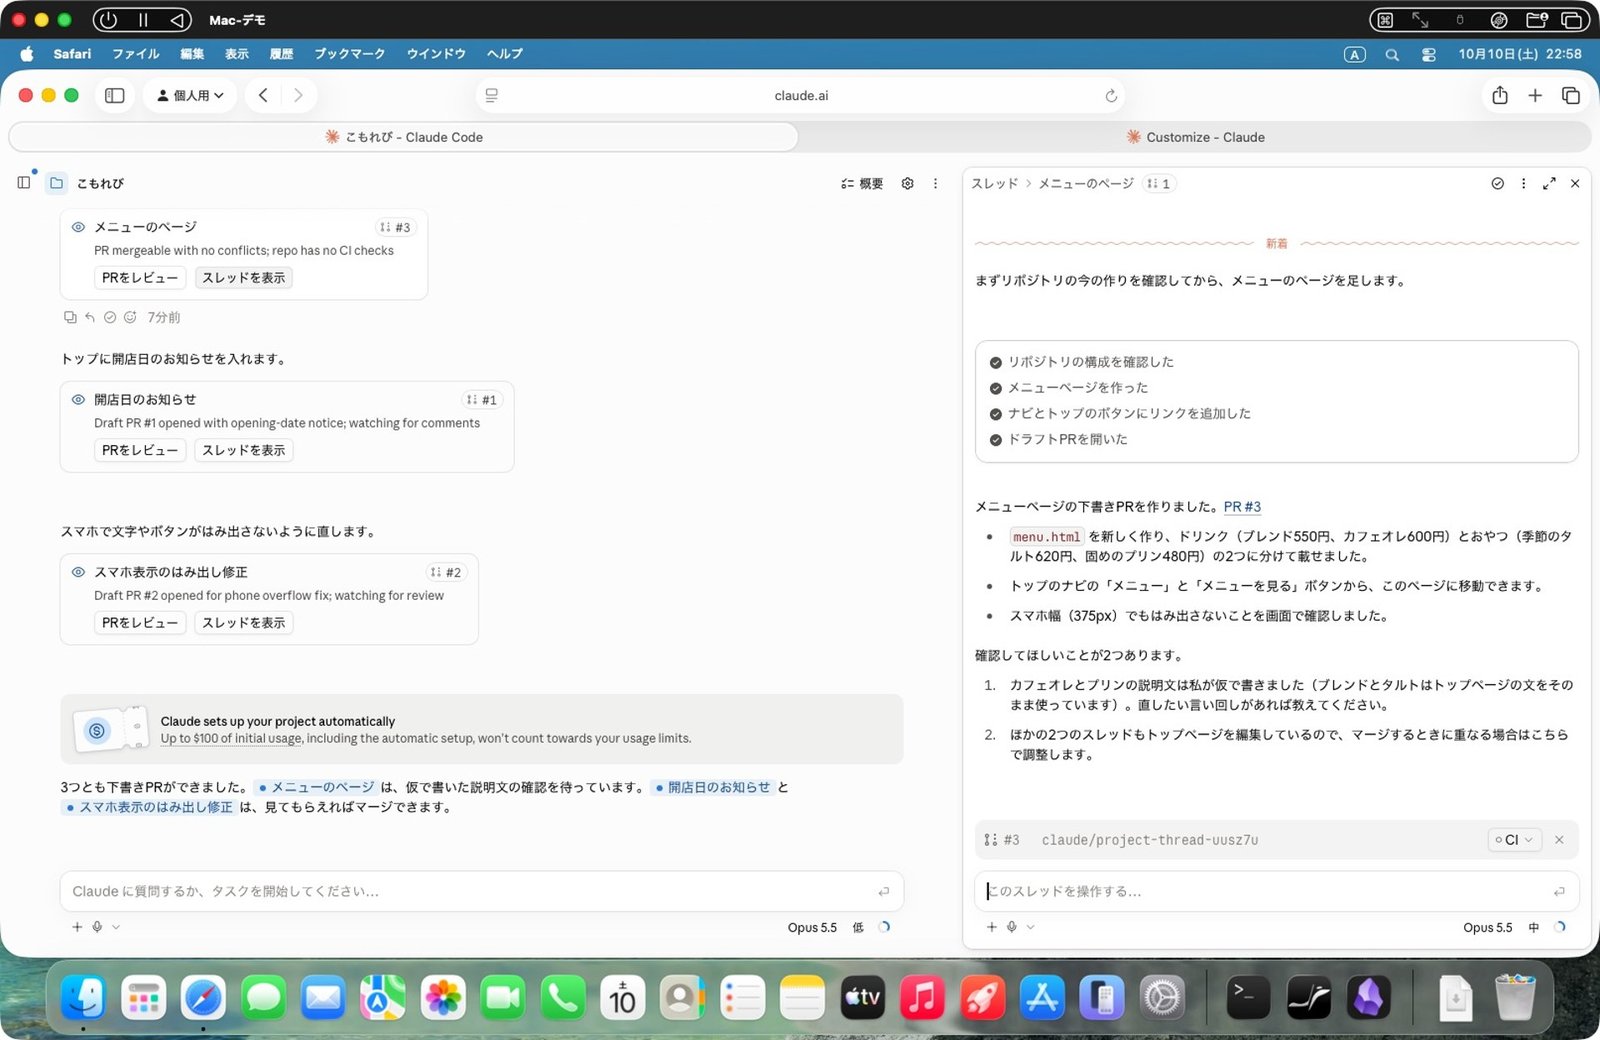Toggle the app sidebar panel beside こもれび

[24, 183]
